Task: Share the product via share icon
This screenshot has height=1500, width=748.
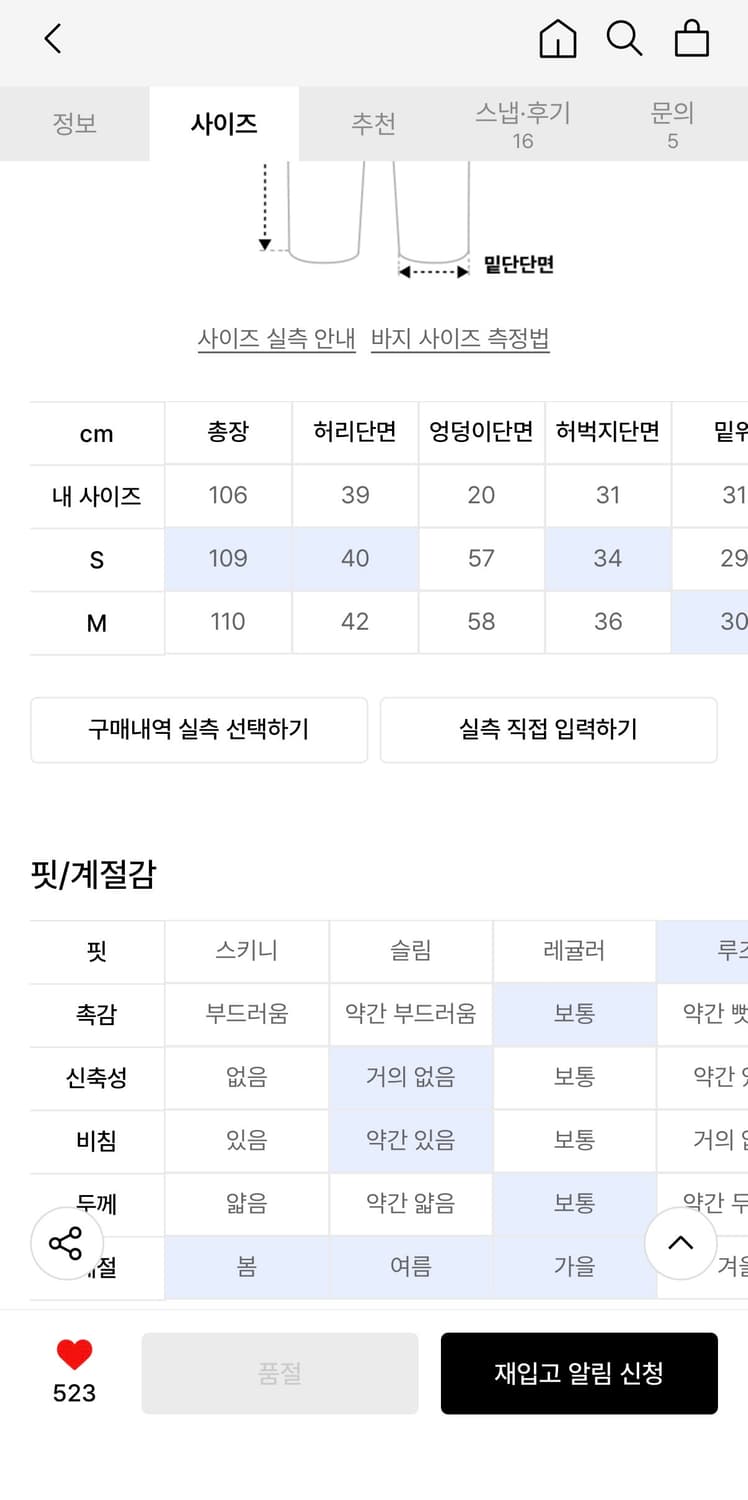Action: [67, 1243]
